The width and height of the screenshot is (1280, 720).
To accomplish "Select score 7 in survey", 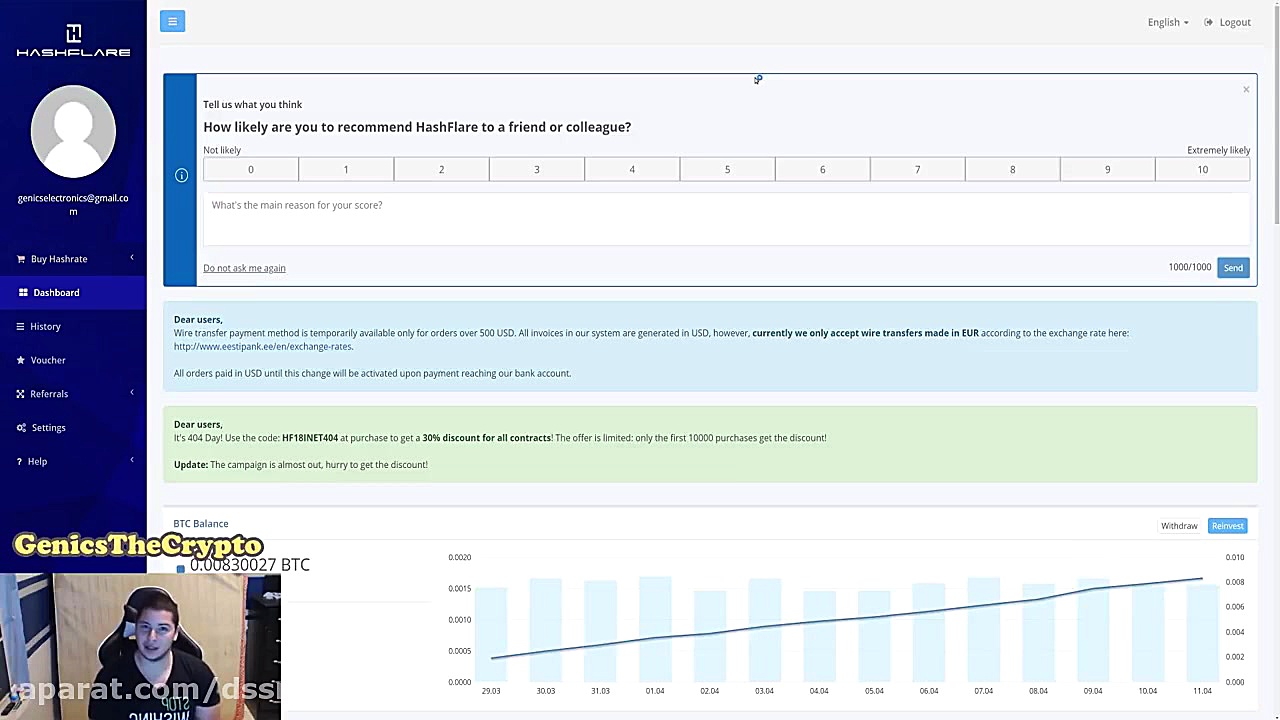I will pos(917,170).
